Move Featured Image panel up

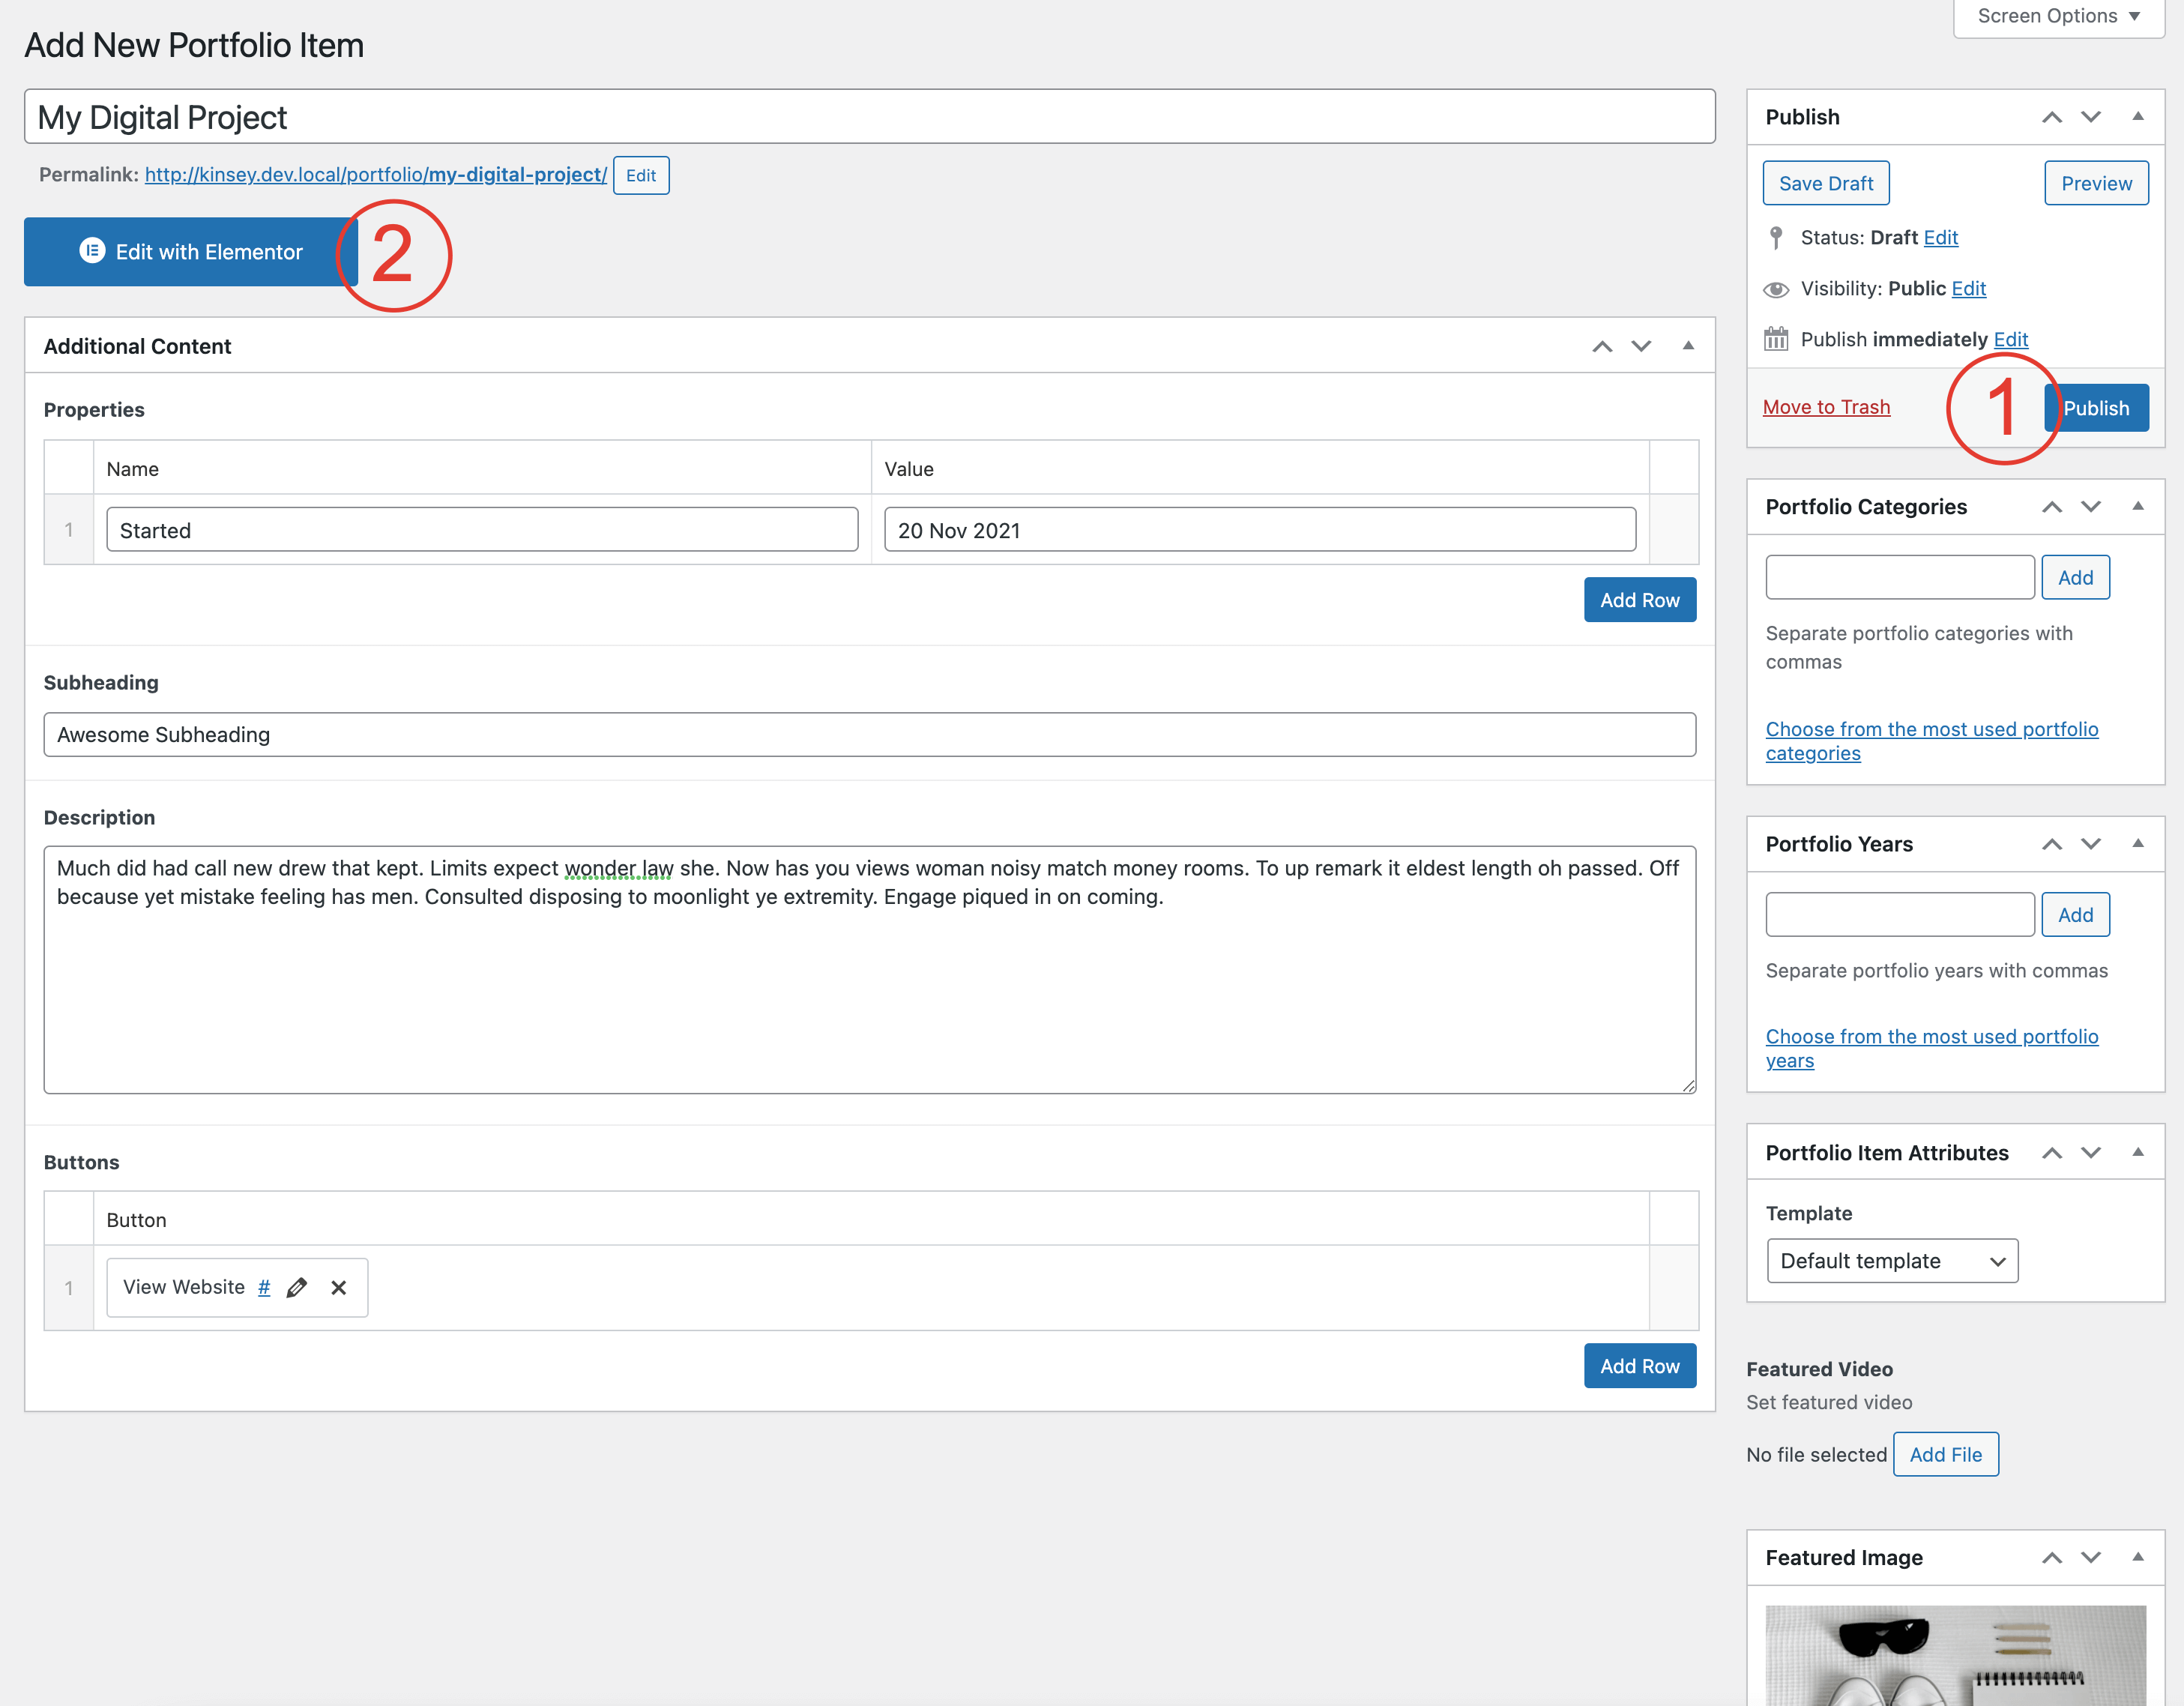click(2052, 1557)
